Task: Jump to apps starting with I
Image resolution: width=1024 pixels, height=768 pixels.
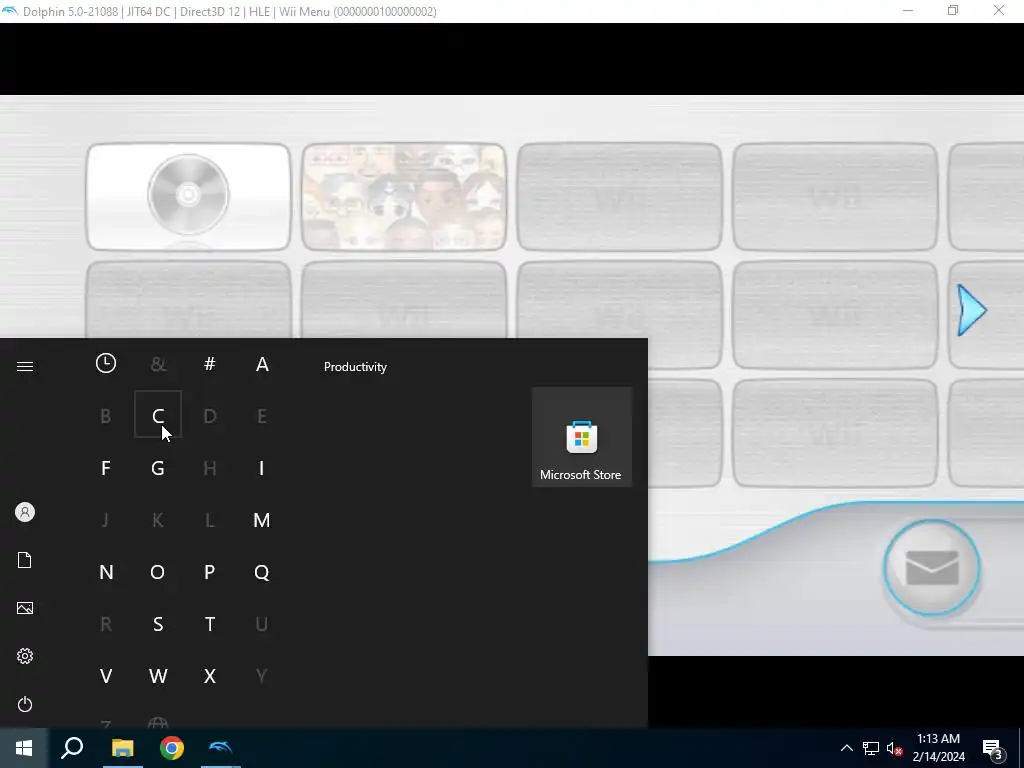Action: (262, 468)
